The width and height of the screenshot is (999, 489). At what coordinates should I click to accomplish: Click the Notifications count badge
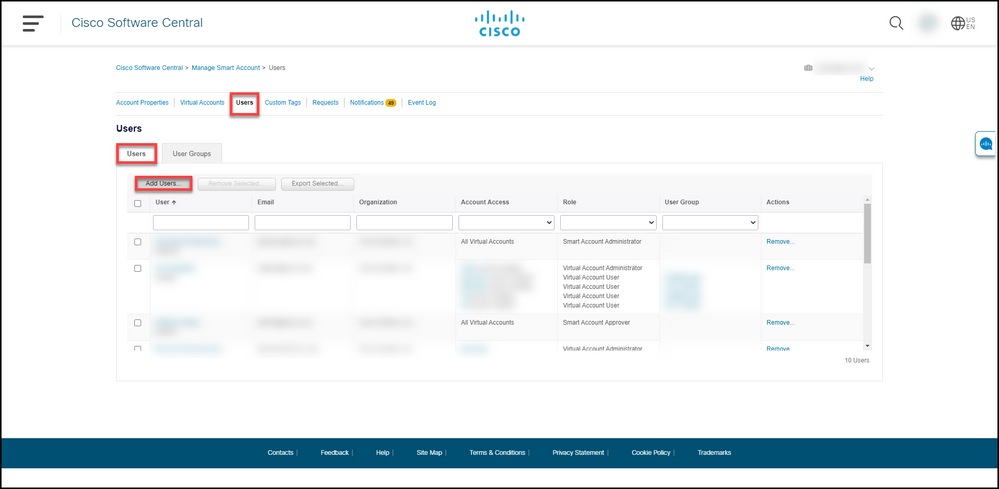point(391,103)
